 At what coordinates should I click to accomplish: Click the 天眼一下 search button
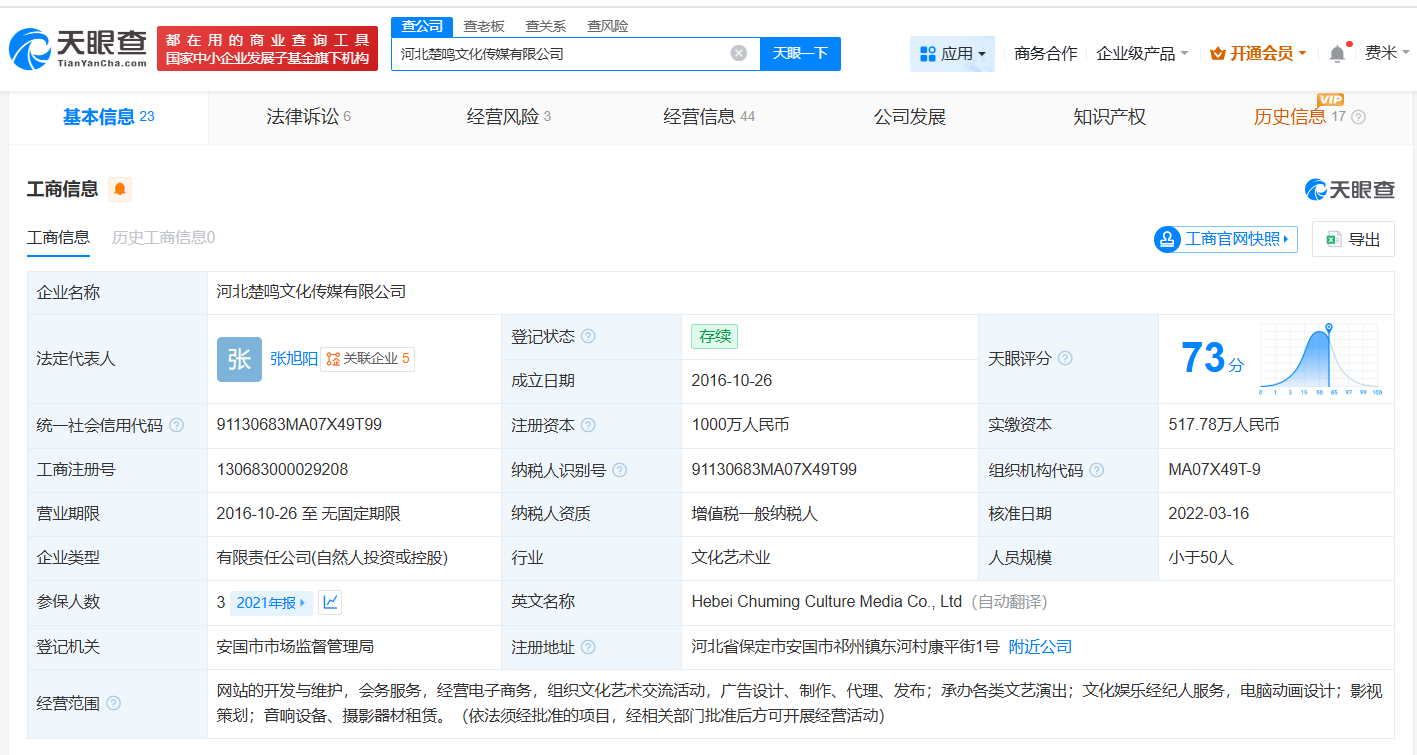(x=799, y=53)
